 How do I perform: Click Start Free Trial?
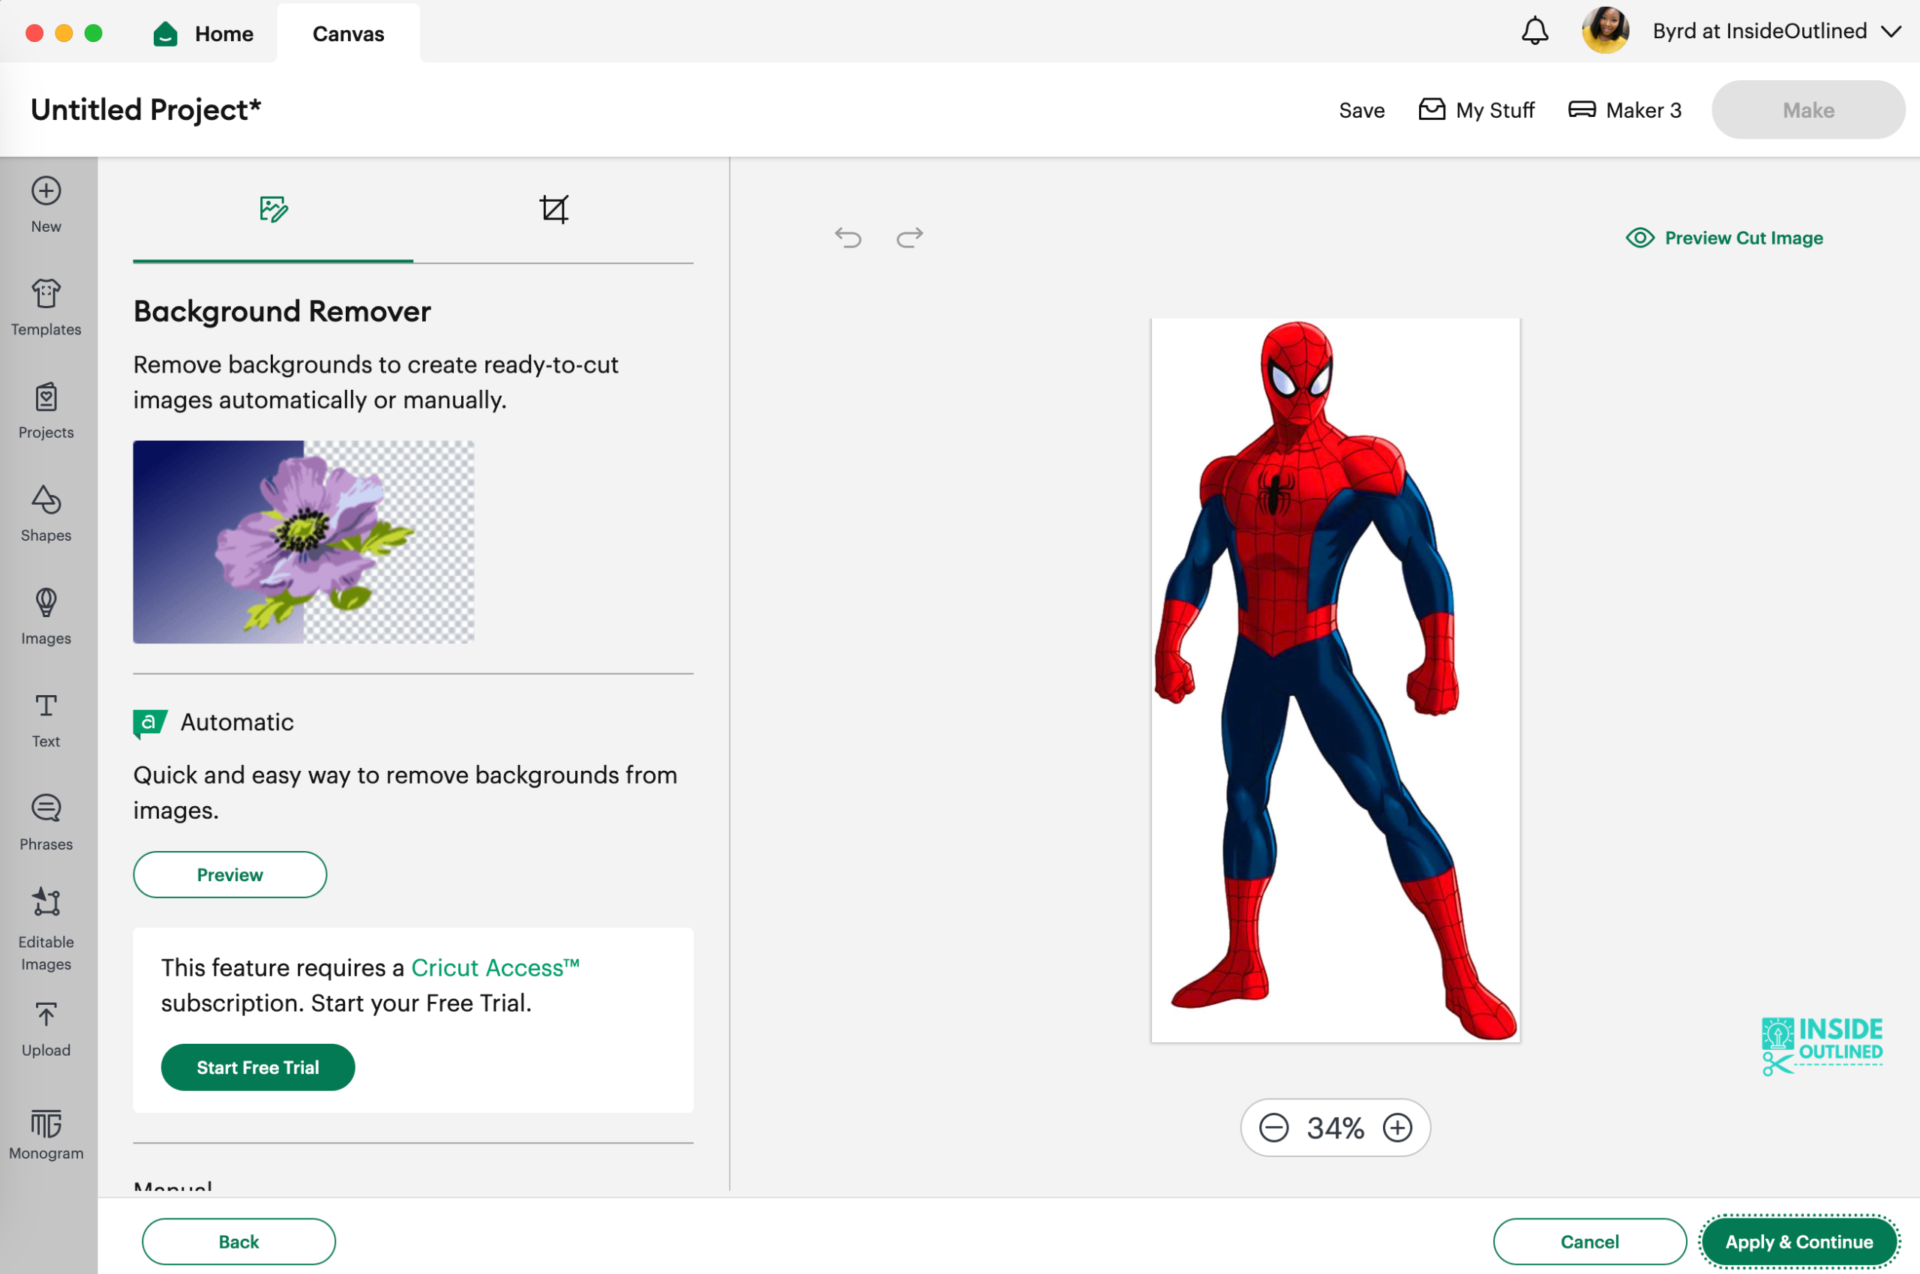point(257,1067)
